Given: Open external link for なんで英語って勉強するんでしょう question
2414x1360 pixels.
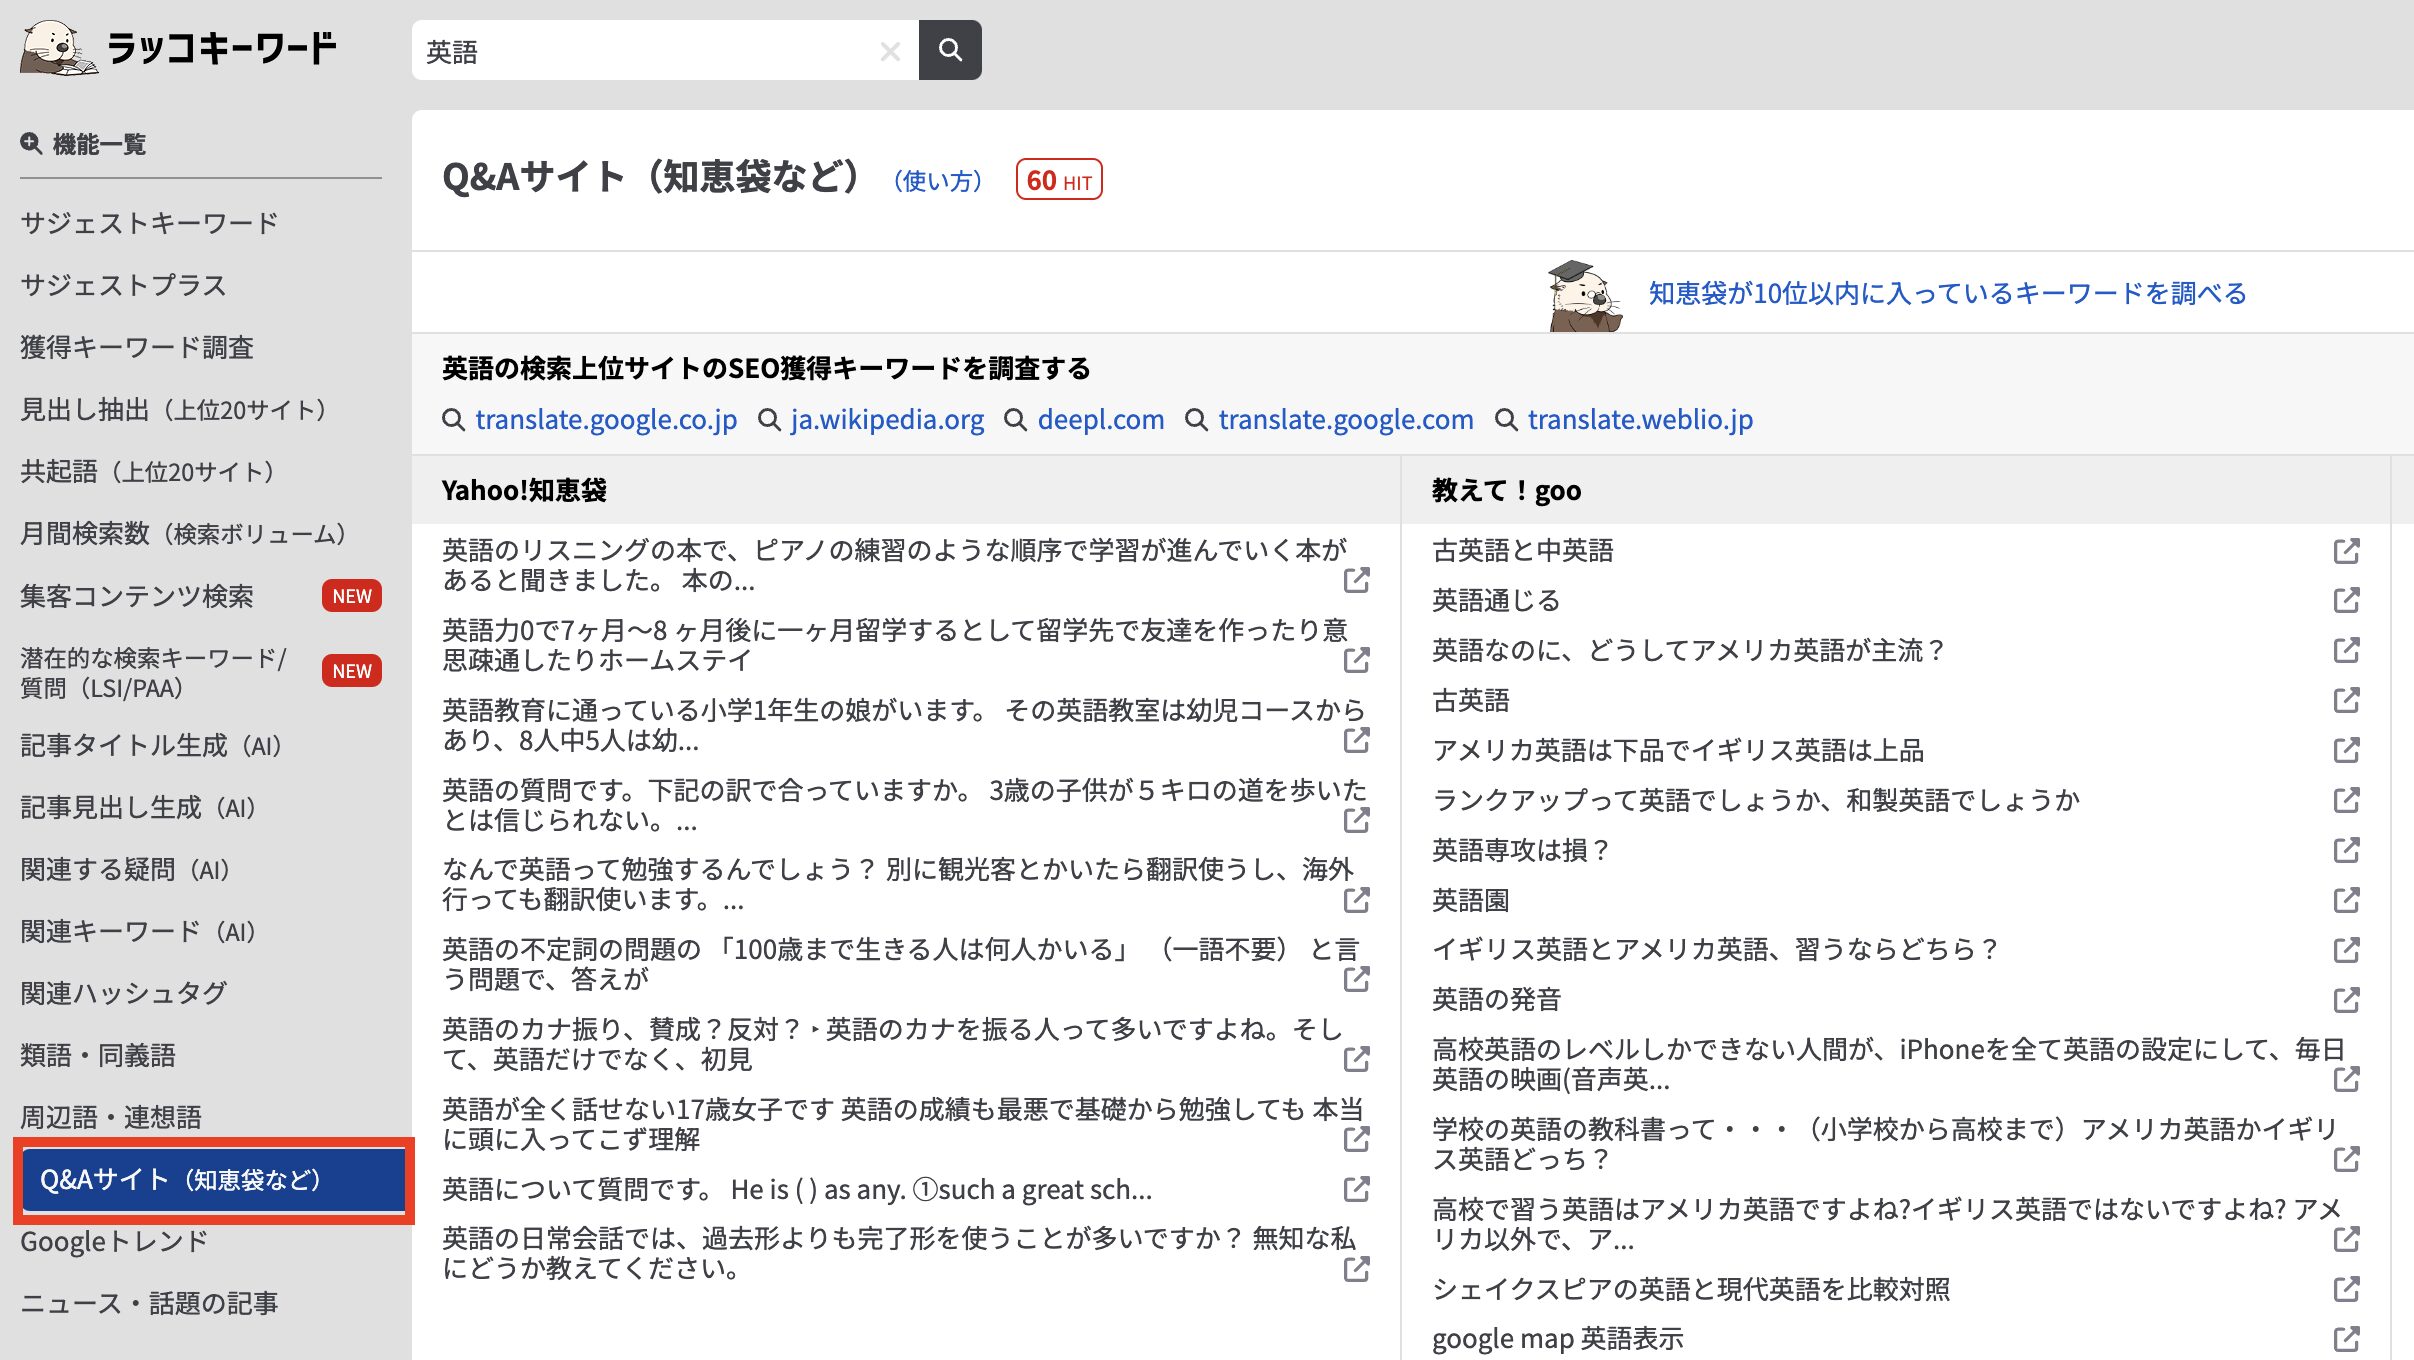Looking at the screenshot, I should click(x=1356, y=900).
